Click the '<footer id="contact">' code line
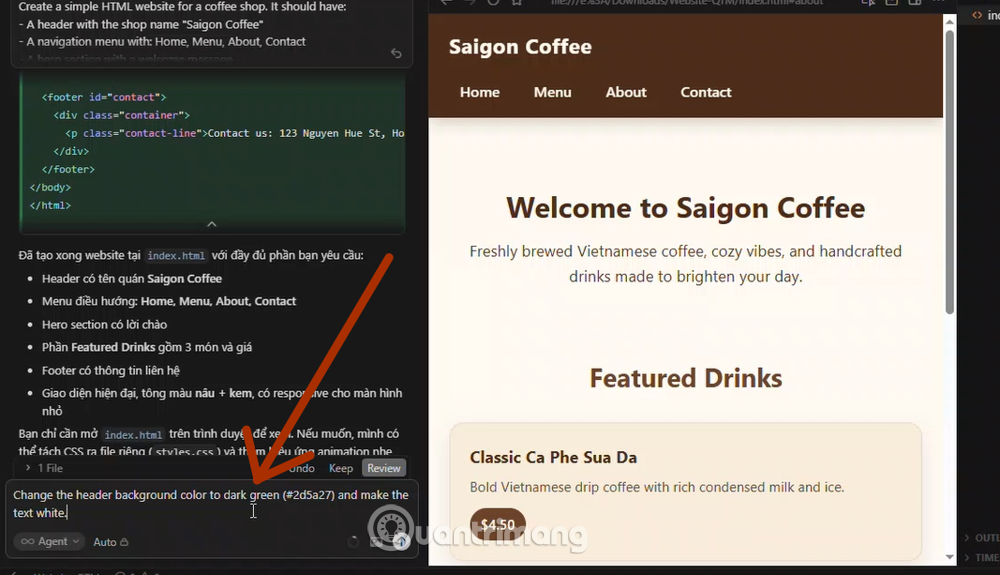 104,98
